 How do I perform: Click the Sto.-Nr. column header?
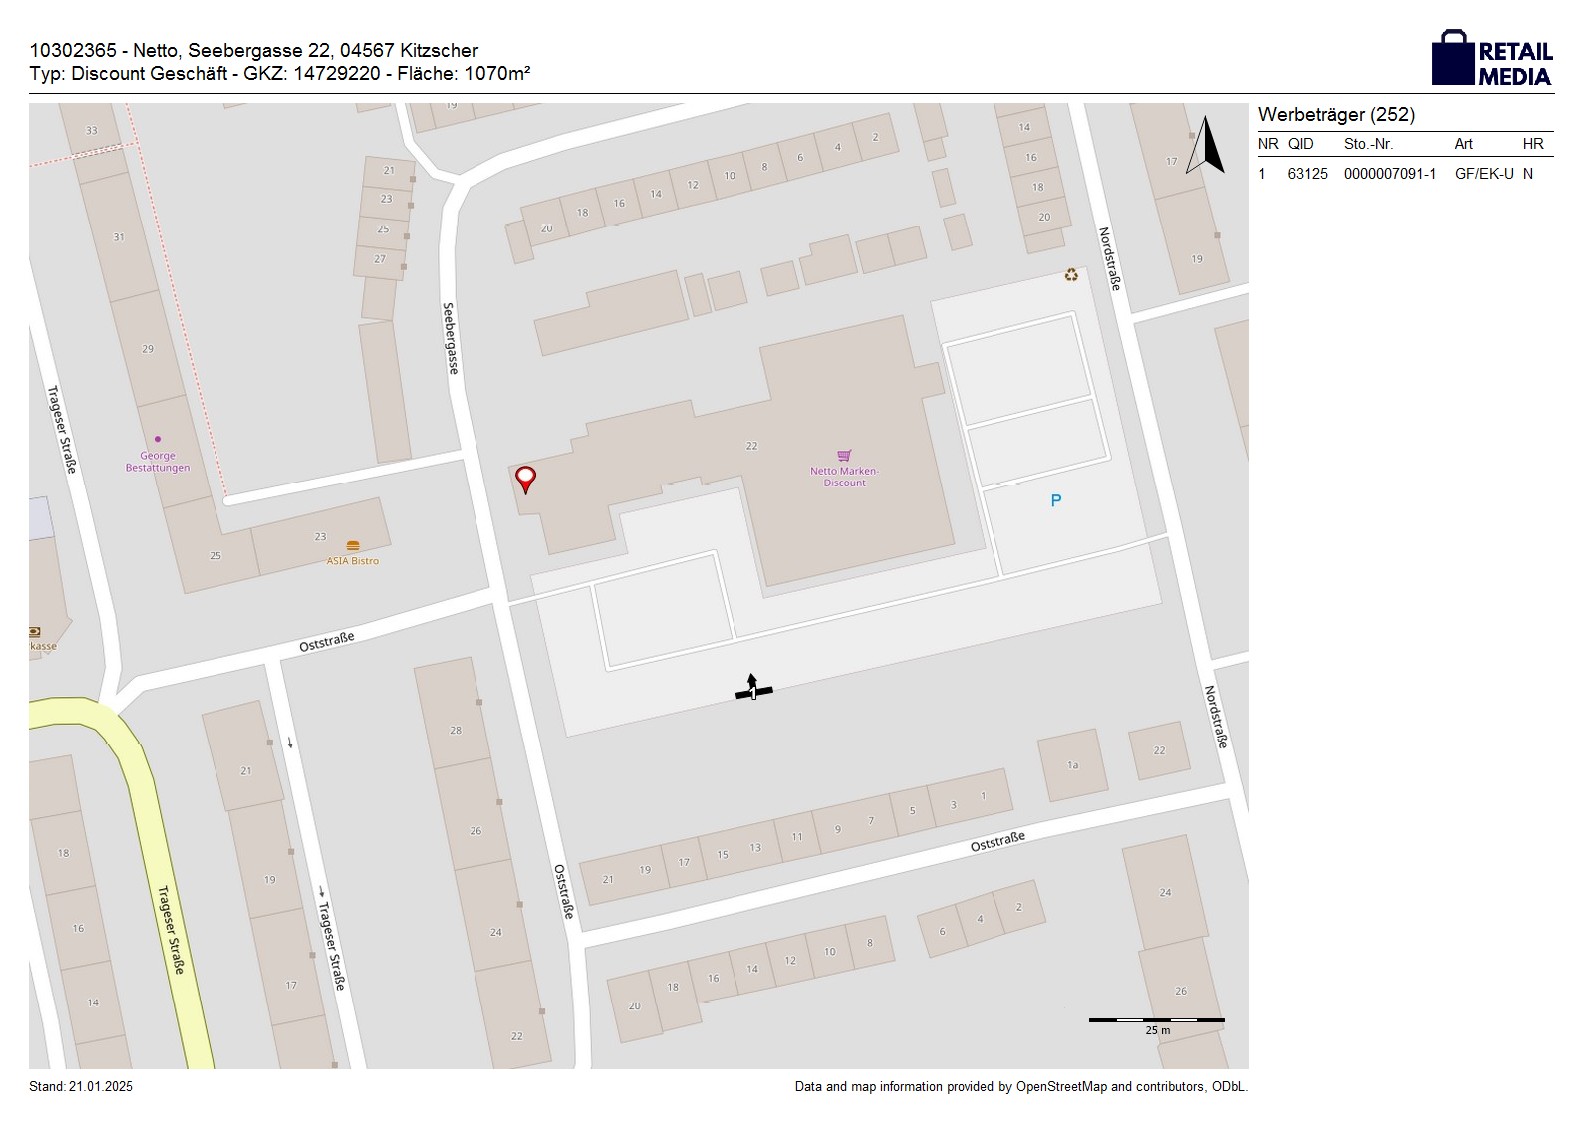(x=1368, y=144)
